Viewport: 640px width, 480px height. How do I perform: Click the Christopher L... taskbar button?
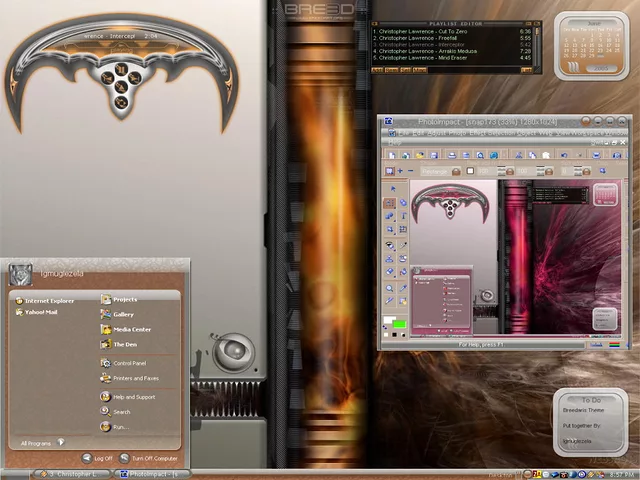[72, 474]
